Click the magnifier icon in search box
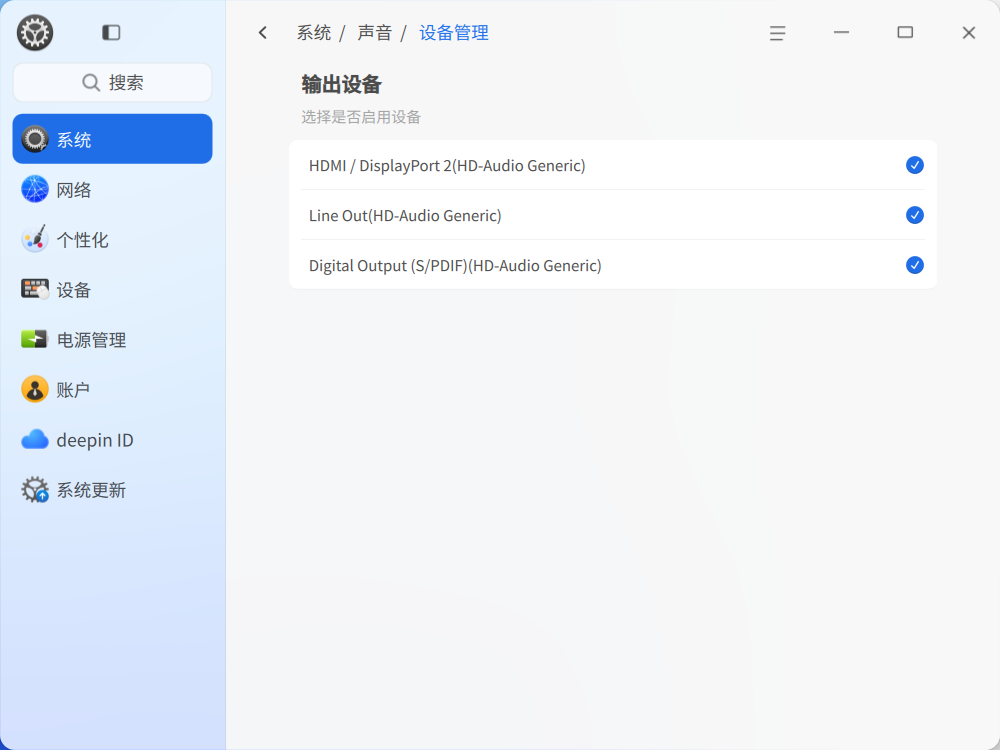This screenshot has height=750, width=1000. tap(91, 82)
